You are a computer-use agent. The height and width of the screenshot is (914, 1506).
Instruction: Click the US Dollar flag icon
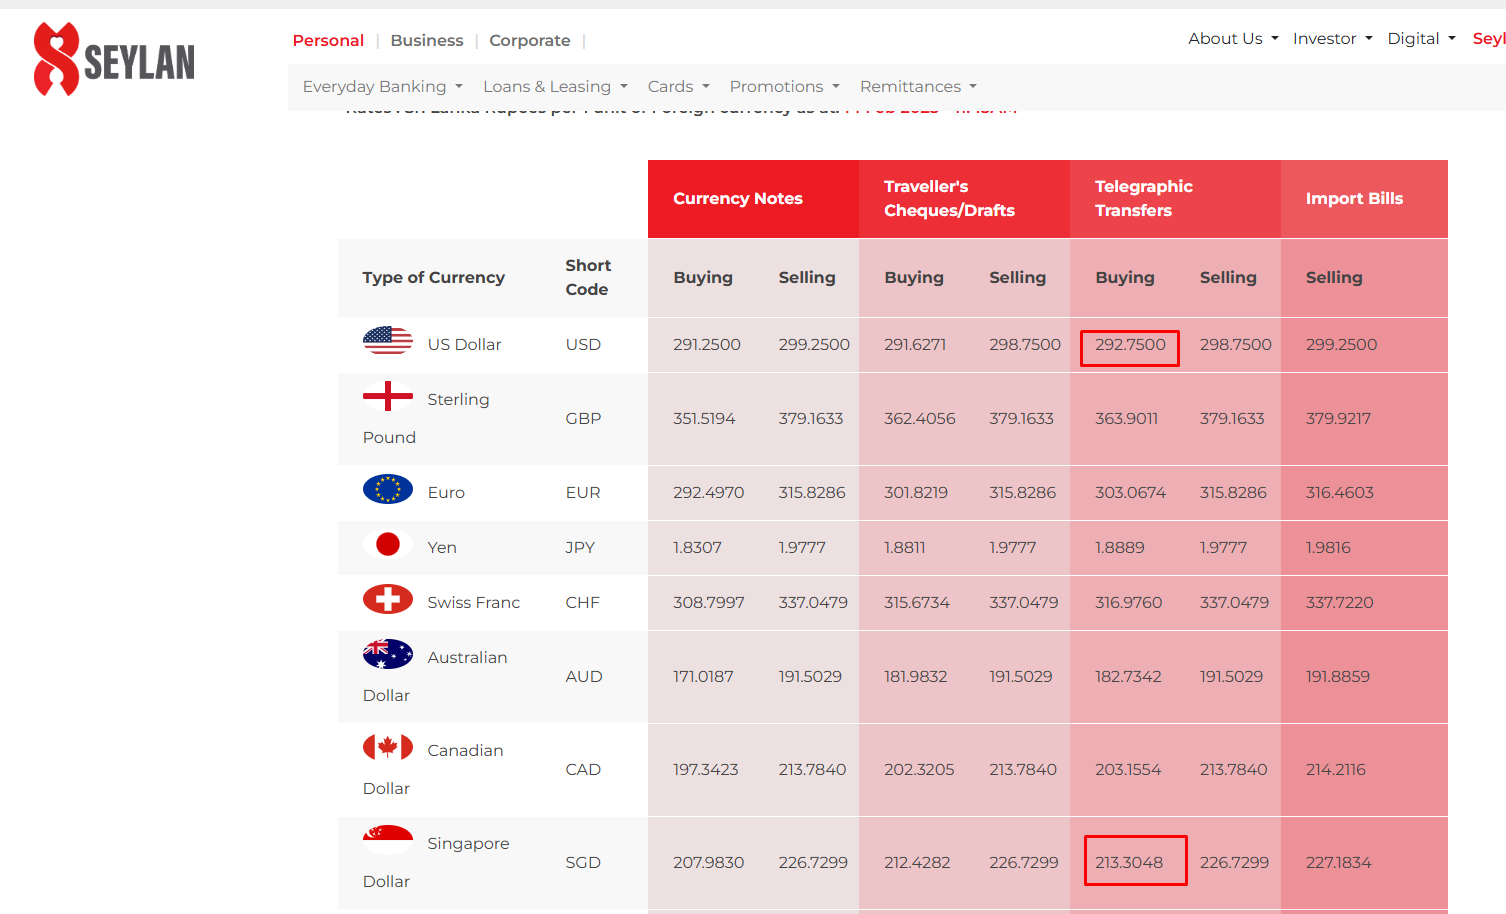pyautogui.click(x=388, y=341)
